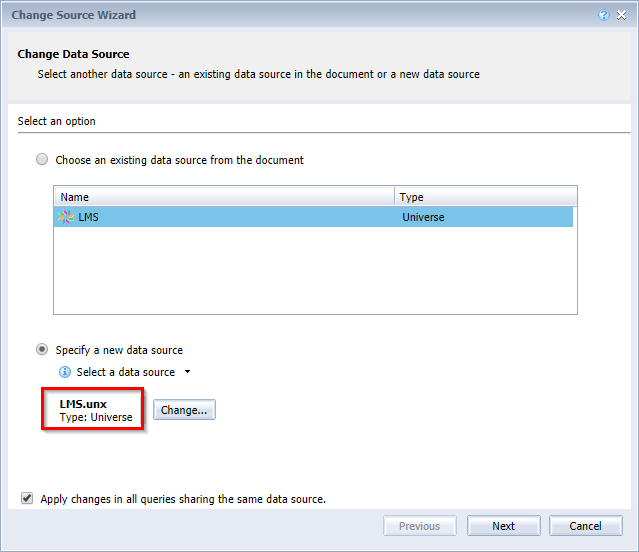Click the Next button

[x=503, y=526]
